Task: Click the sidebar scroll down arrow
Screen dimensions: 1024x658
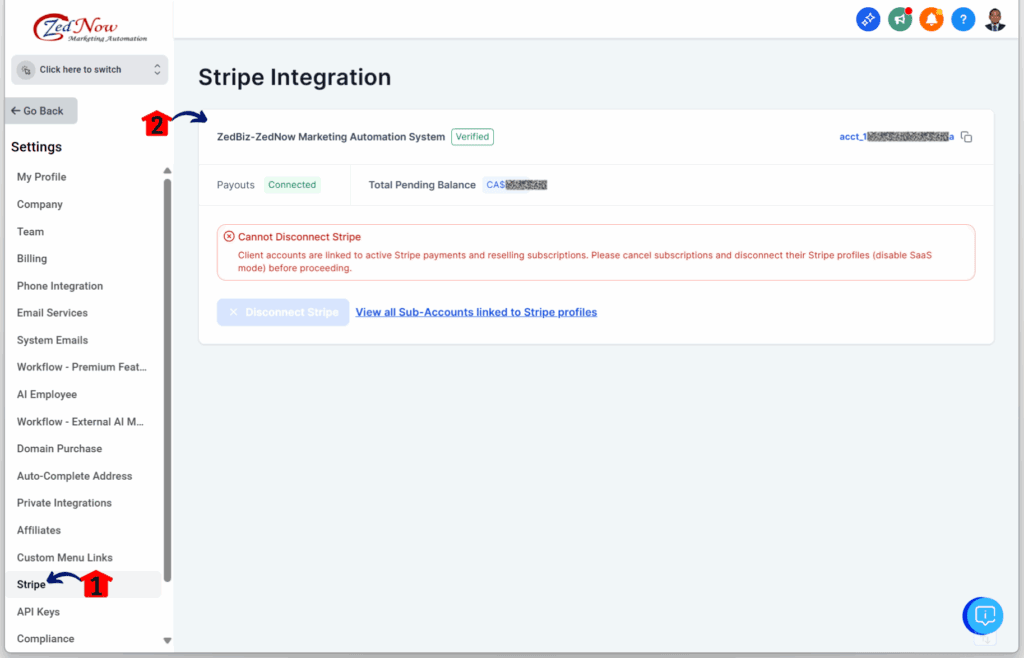Action: tap(167, 640)
